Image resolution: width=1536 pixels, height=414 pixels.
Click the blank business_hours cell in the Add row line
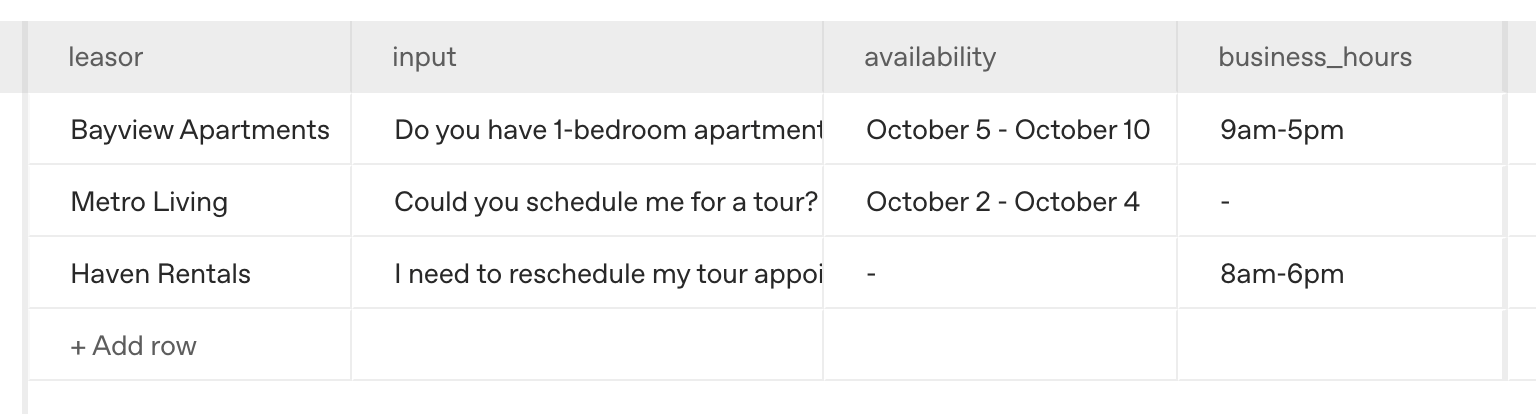(x=1340, y=346)
